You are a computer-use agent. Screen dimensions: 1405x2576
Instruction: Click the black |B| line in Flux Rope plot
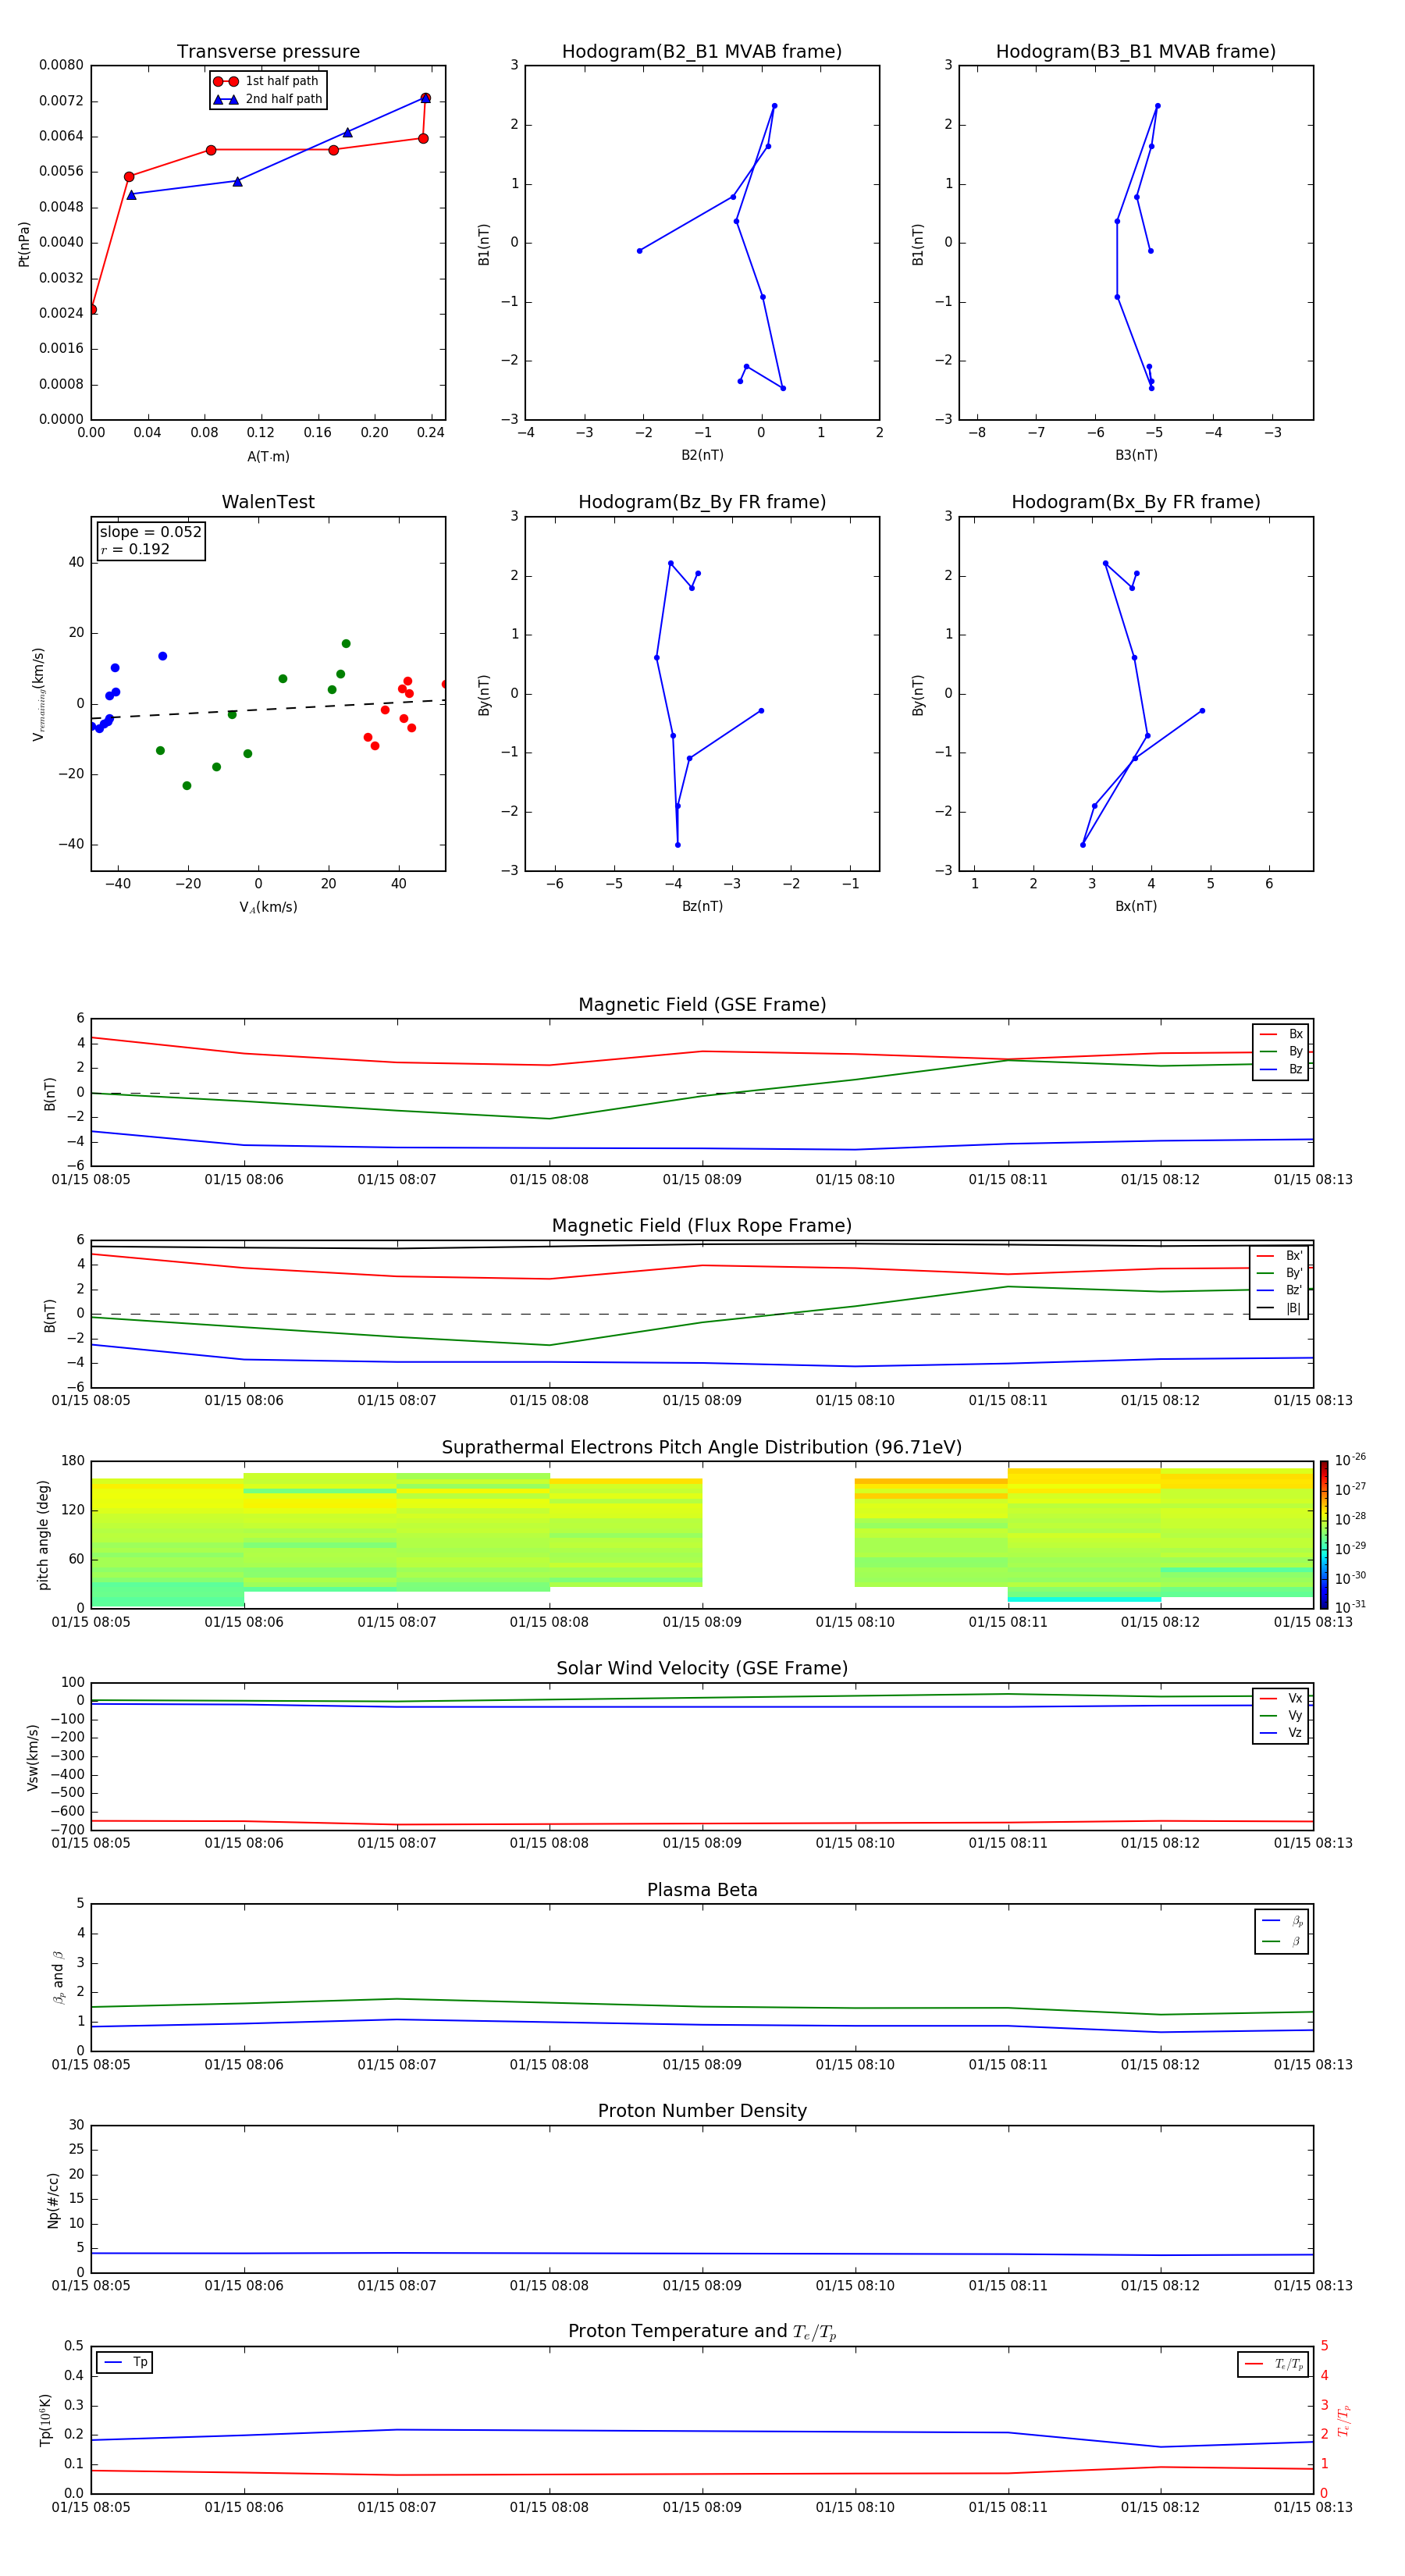point(702,1244)
